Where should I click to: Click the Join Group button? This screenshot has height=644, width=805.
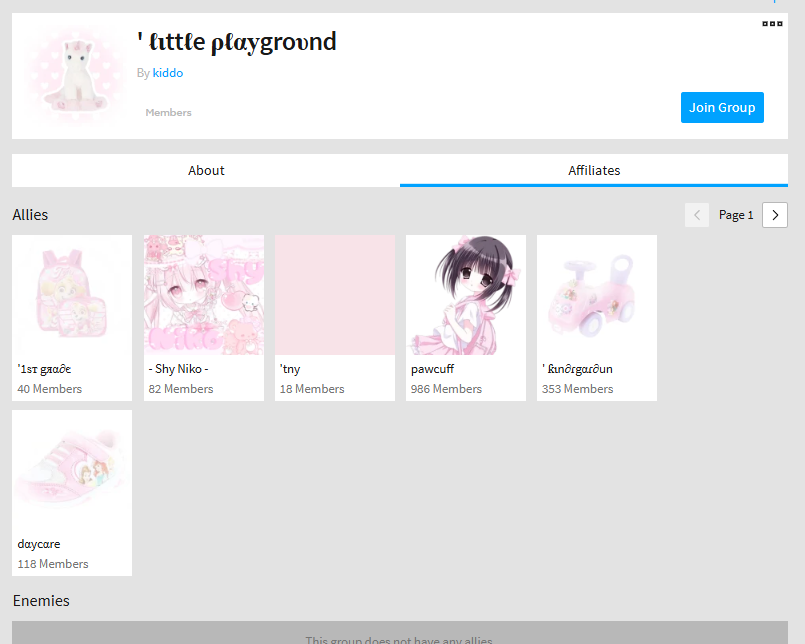(722, 107)
